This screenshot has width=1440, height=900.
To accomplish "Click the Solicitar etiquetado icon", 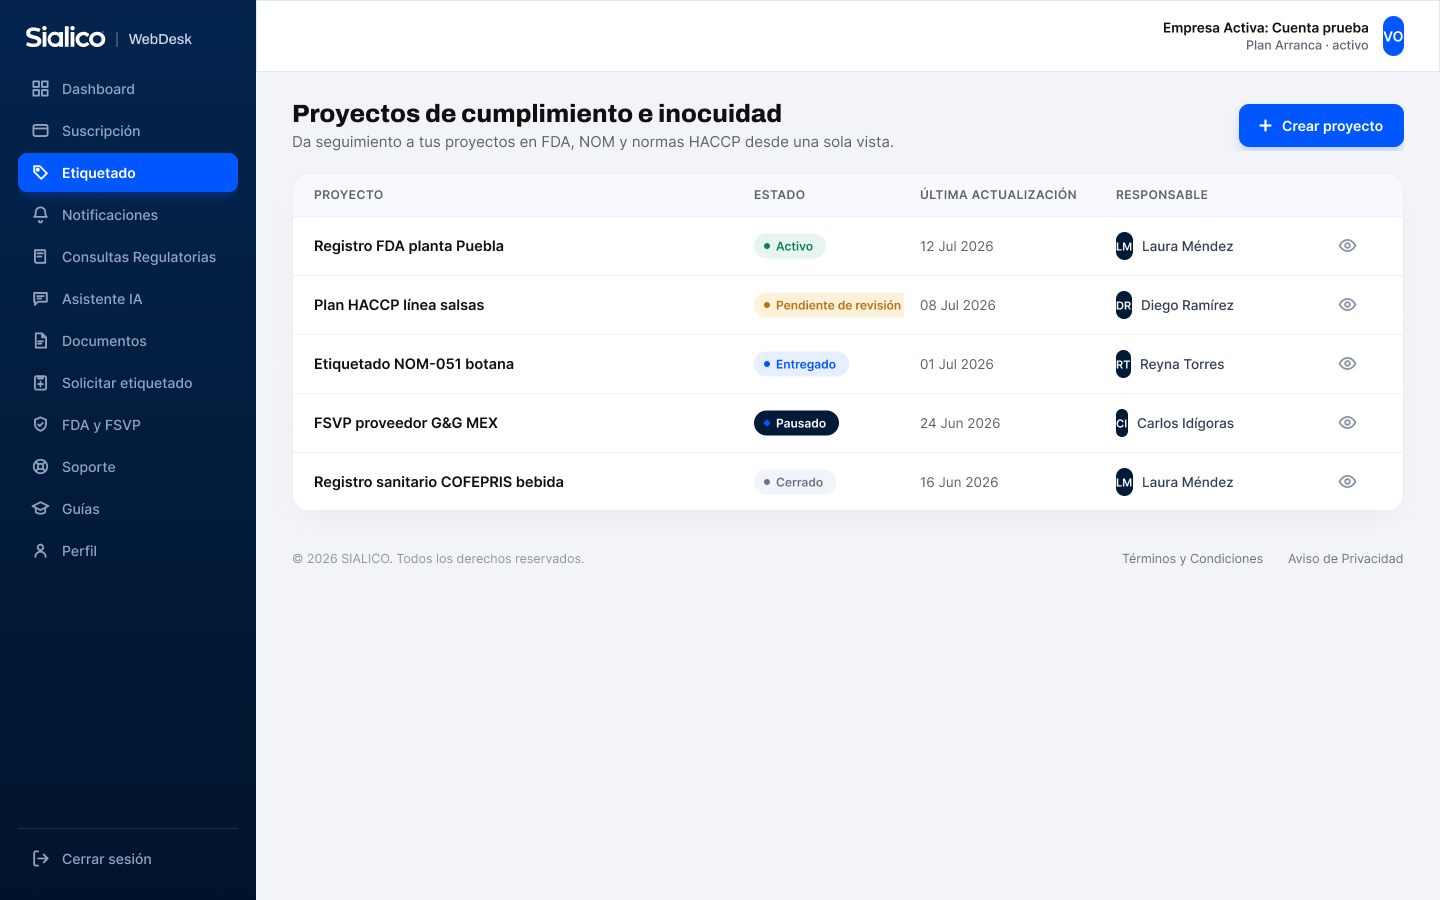I will click(x=40, y=383).
